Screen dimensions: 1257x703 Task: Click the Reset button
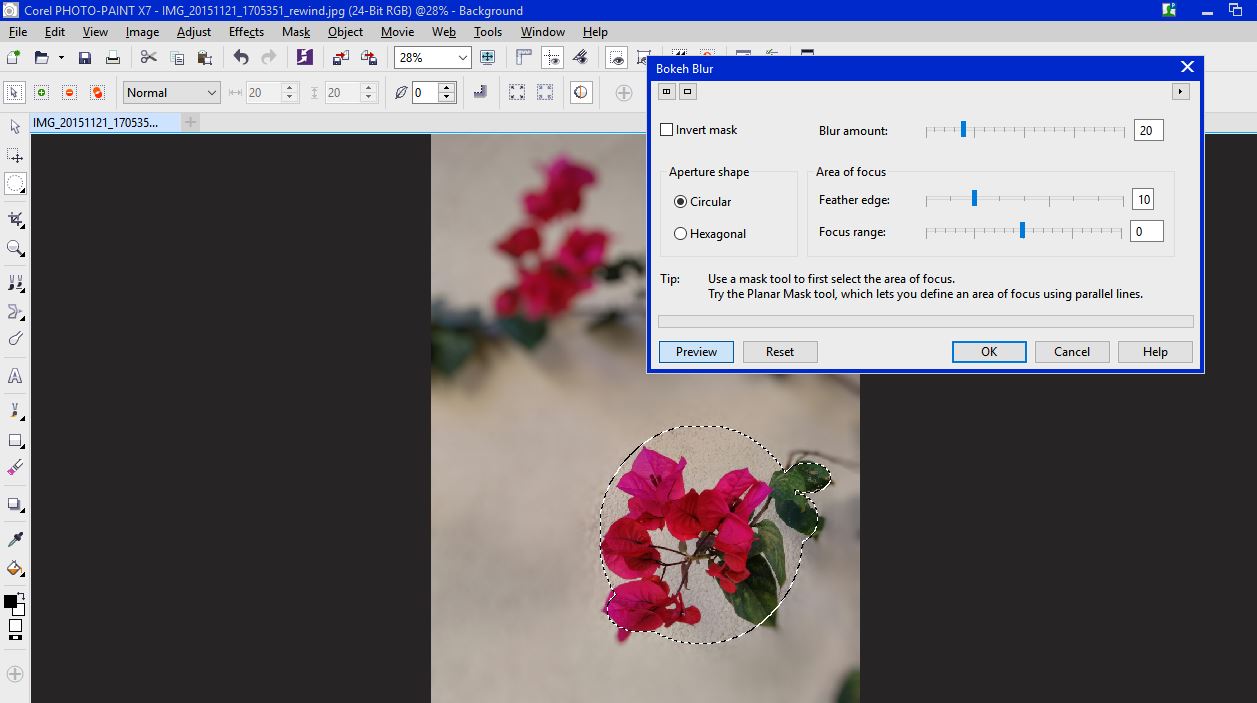[780, 351]
